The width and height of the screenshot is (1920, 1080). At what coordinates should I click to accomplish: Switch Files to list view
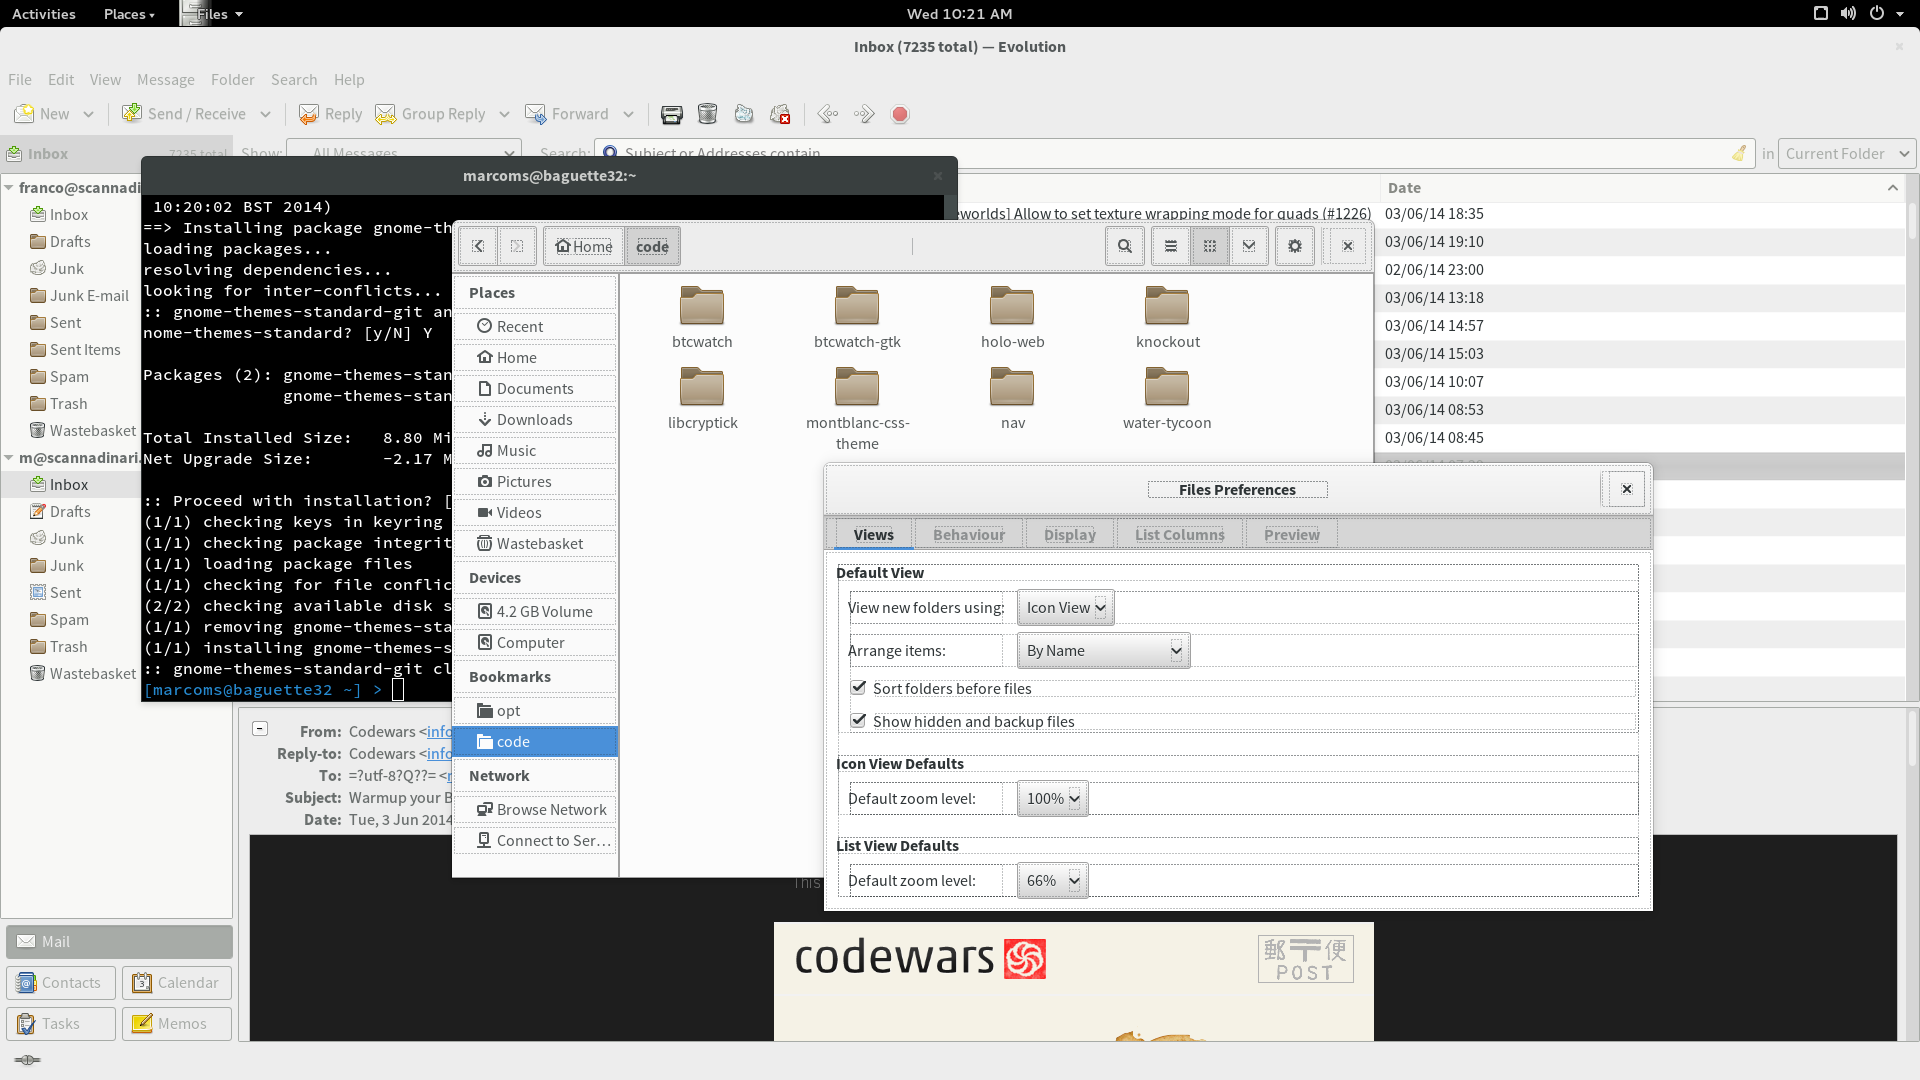[1171, 246]
